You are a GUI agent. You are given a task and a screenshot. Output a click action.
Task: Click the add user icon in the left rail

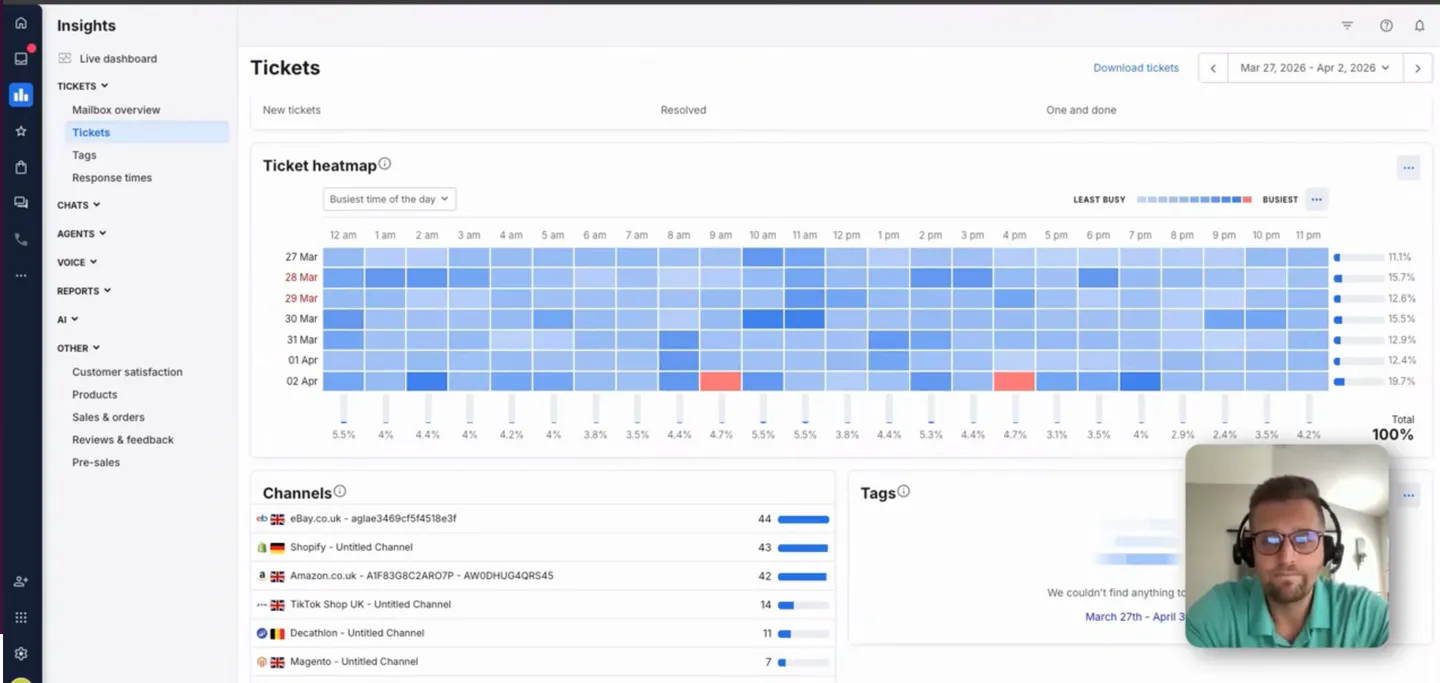pyautogui.click(x=21, y=581)
